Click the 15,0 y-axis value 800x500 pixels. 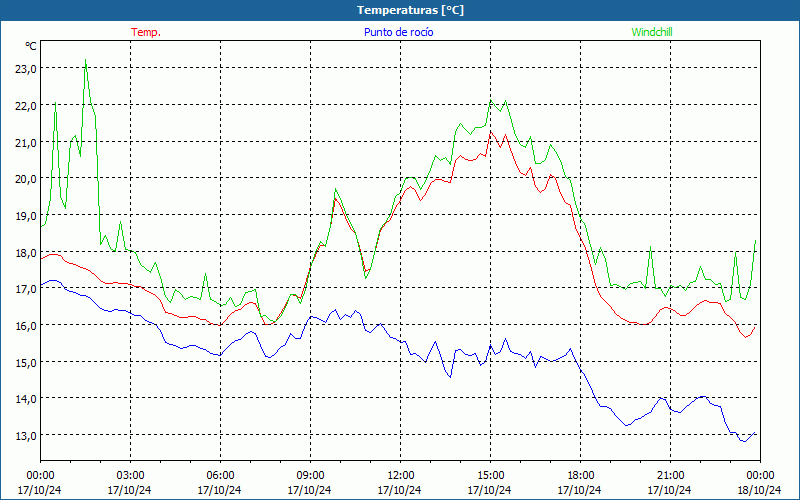26,362
